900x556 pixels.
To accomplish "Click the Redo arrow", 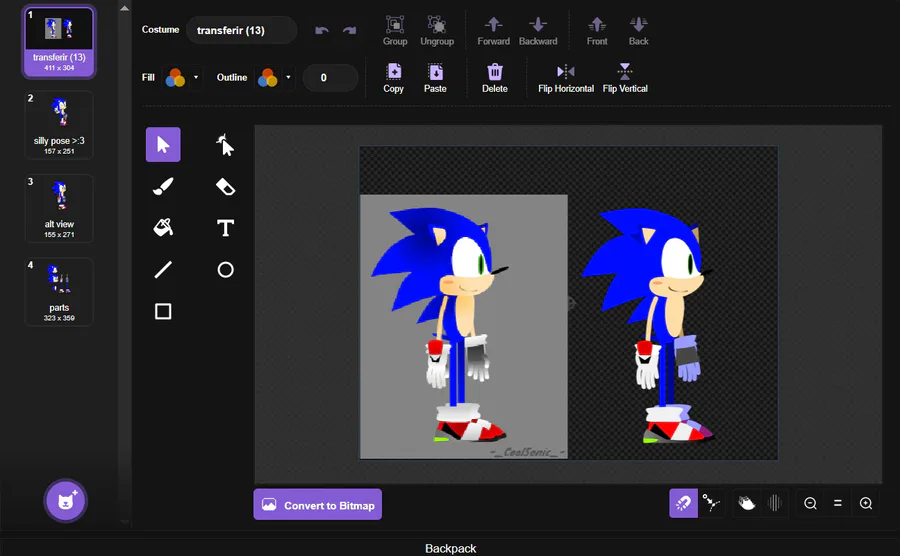I will [x=350, y=30].
